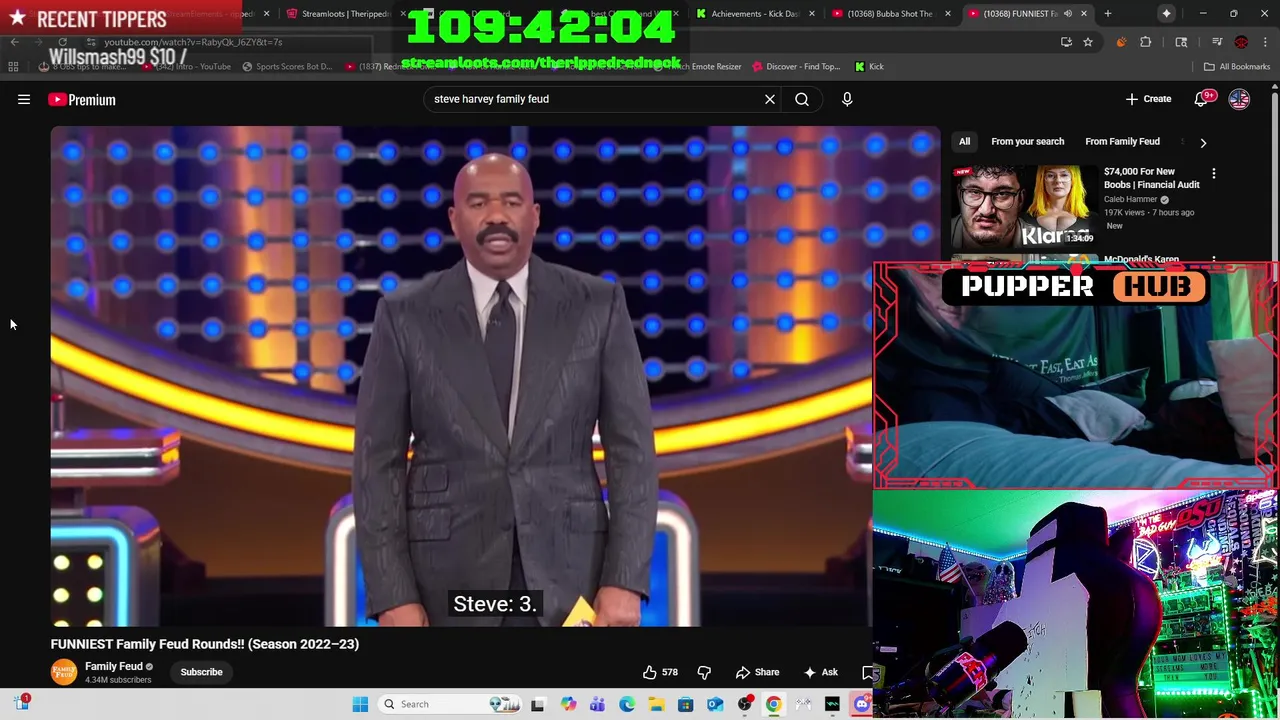The height and width of the screenshot is (720, 1280).
Task: Click the Family Feud video player
Action: (x=462, y=376)
